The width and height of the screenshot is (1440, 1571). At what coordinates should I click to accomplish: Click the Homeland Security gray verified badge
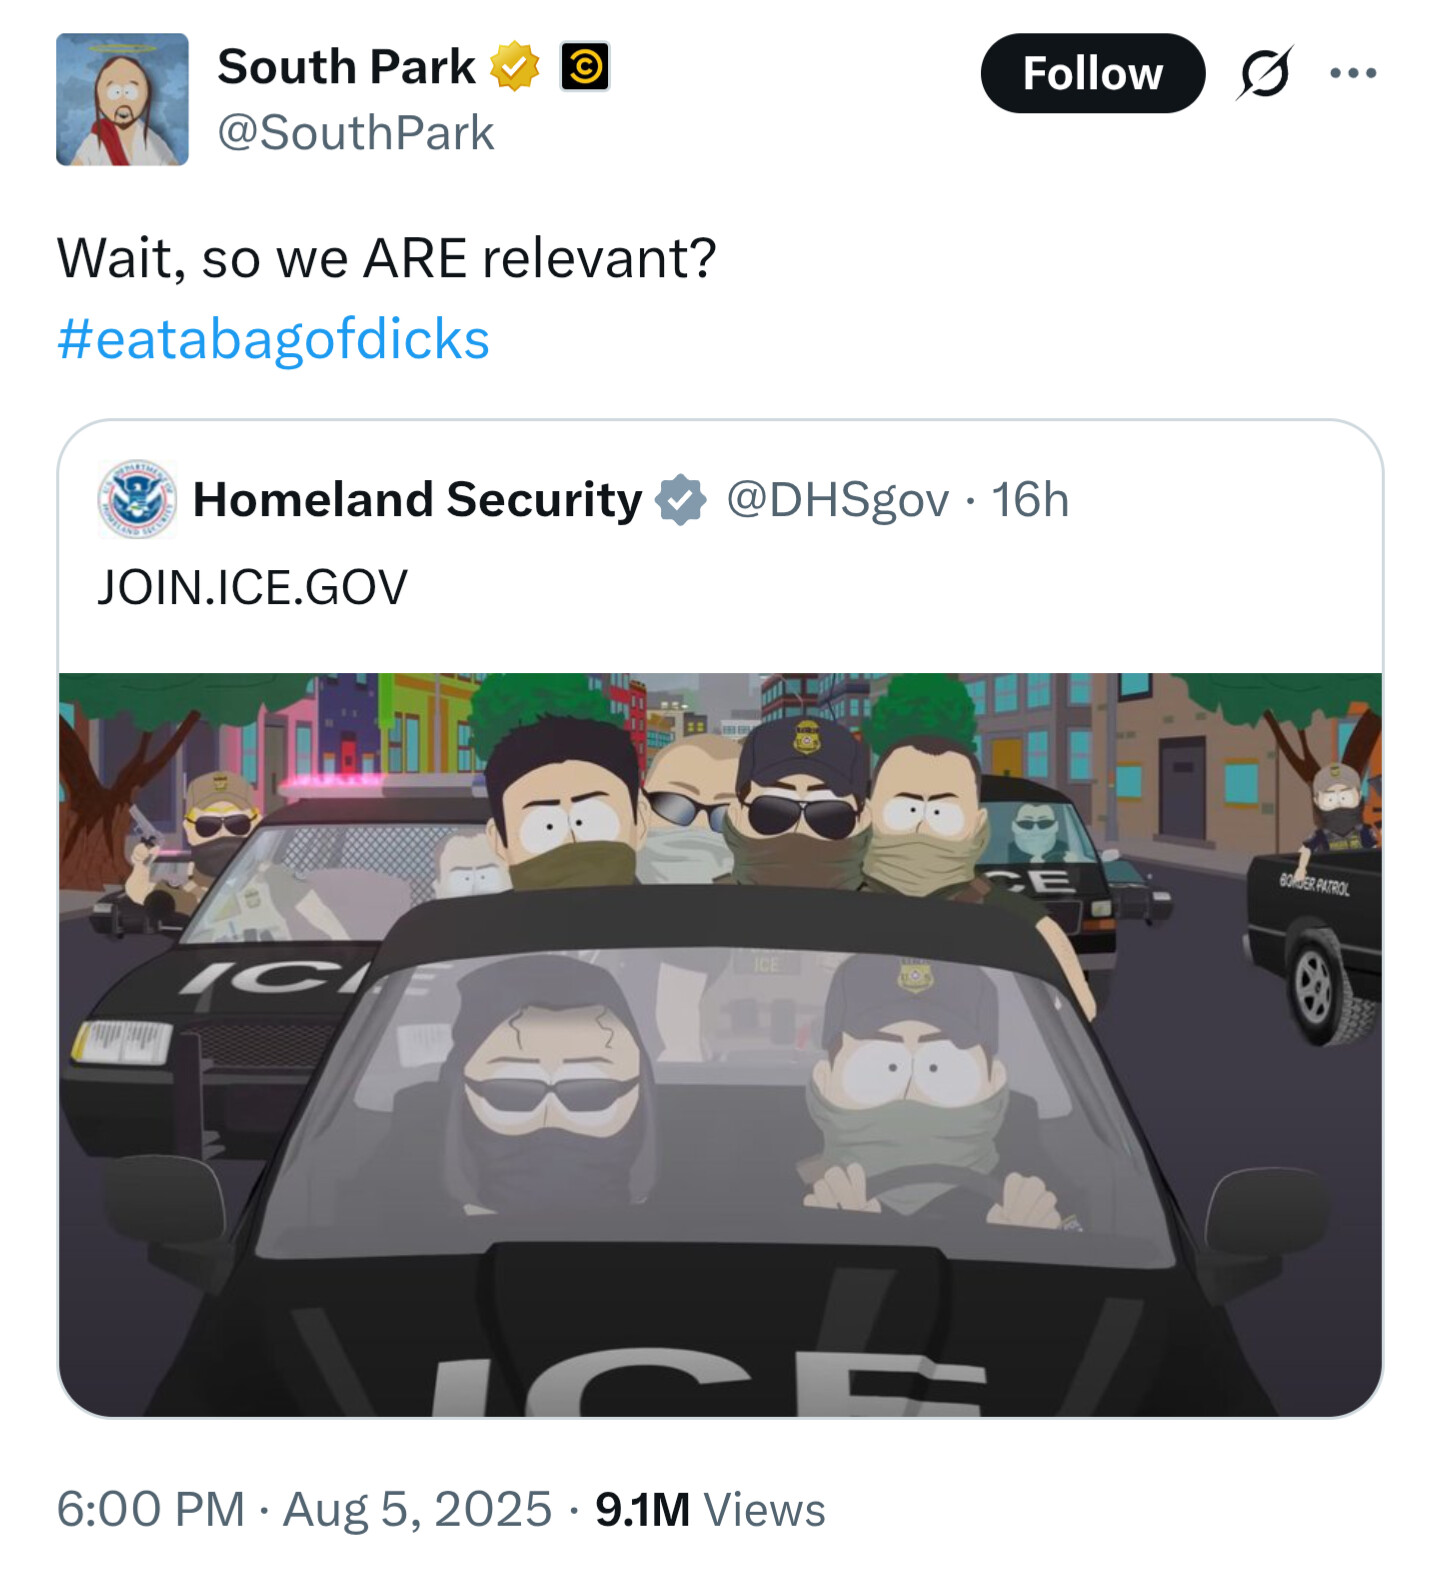tap(680, 500)
